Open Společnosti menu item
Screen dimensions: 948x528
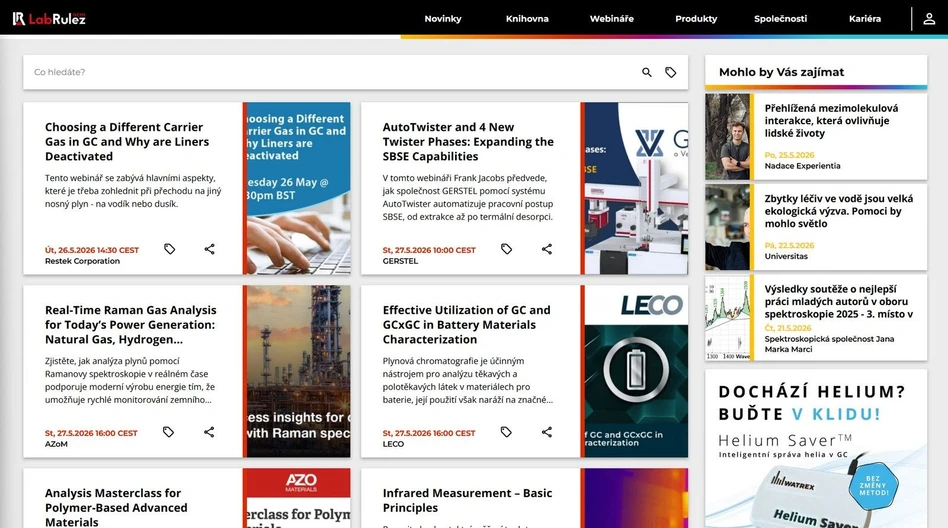[x=781, y=19]
